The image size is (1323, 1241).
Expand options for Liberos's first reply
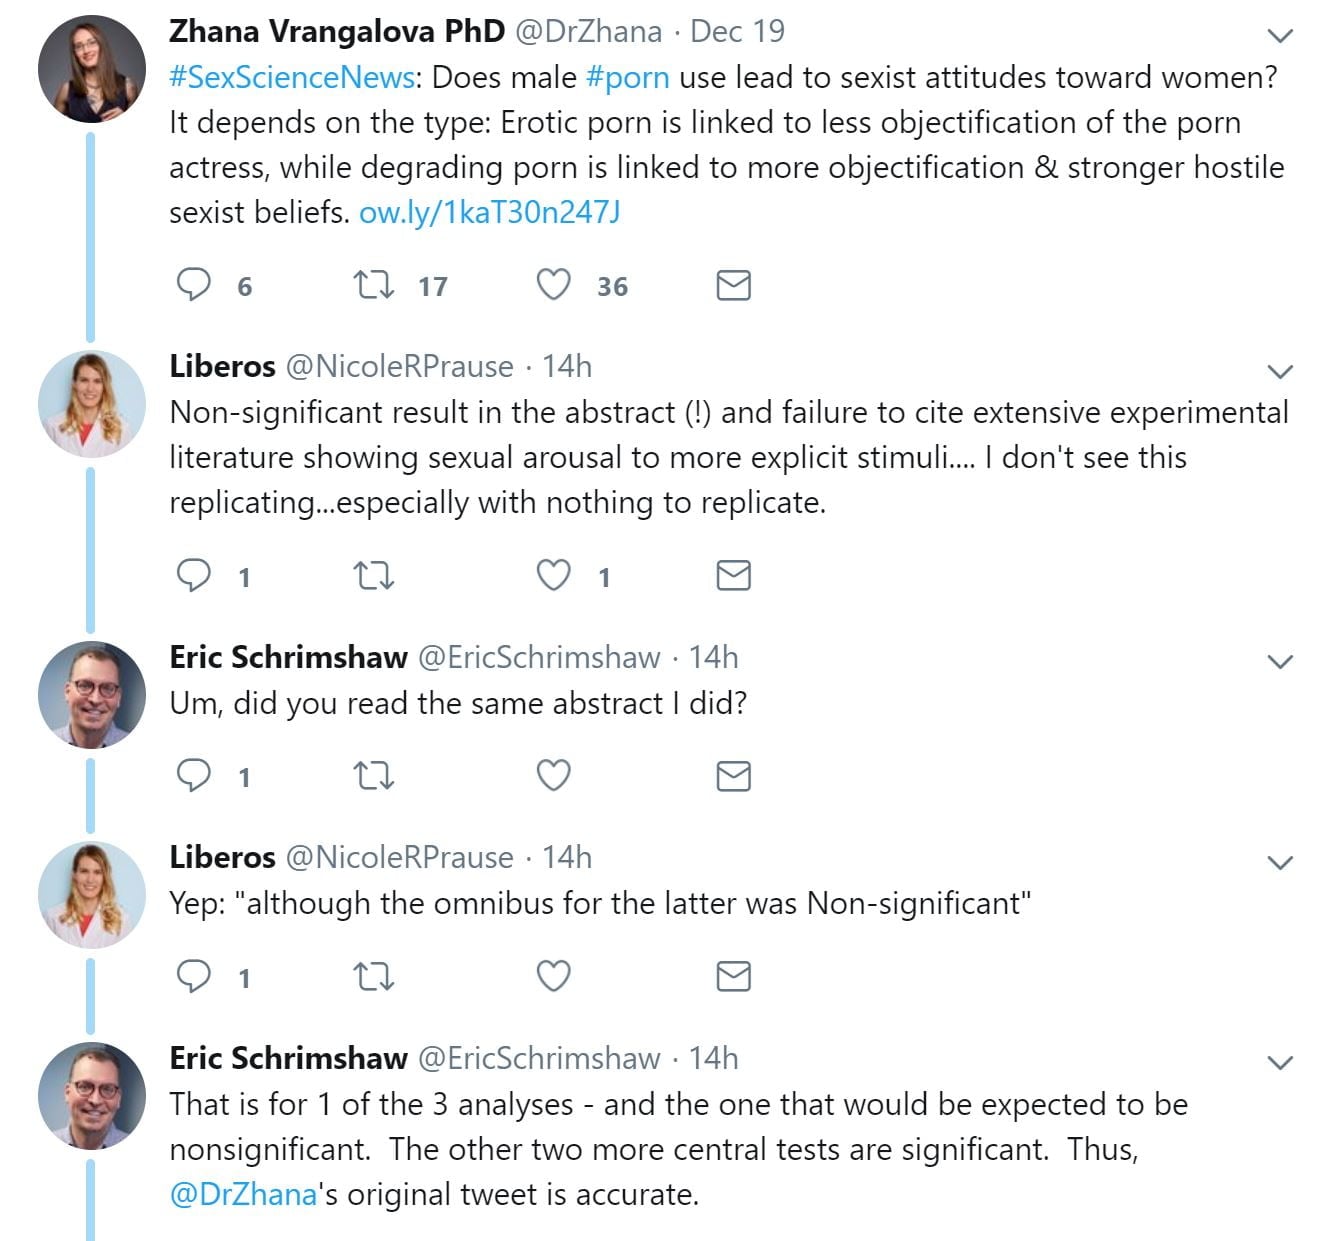click(x=1280, y=371)
